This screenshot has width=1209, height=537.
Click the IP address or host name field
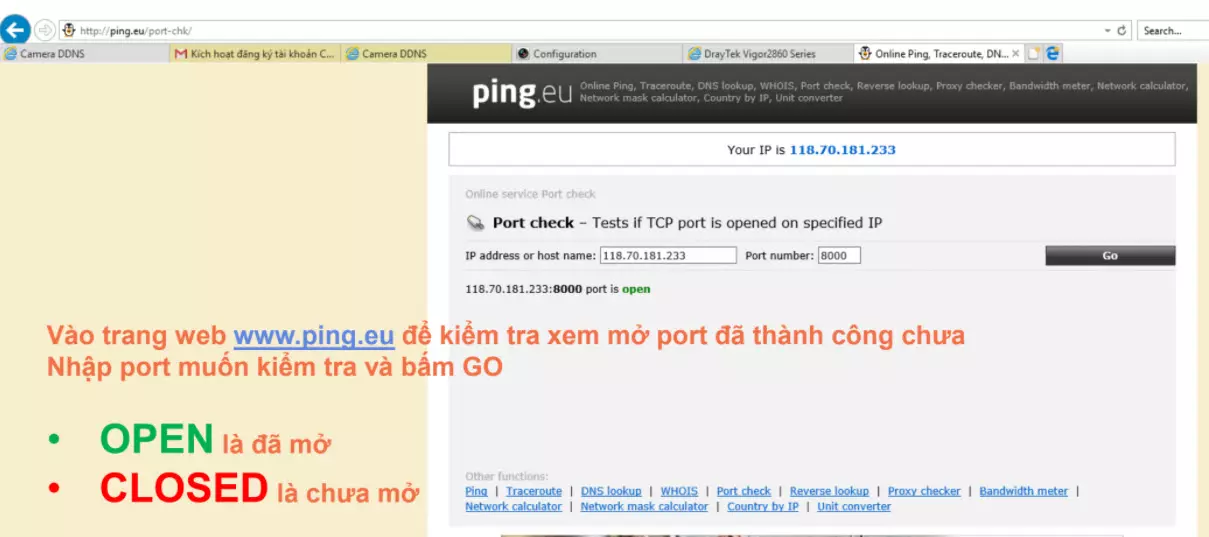[668, 255]
